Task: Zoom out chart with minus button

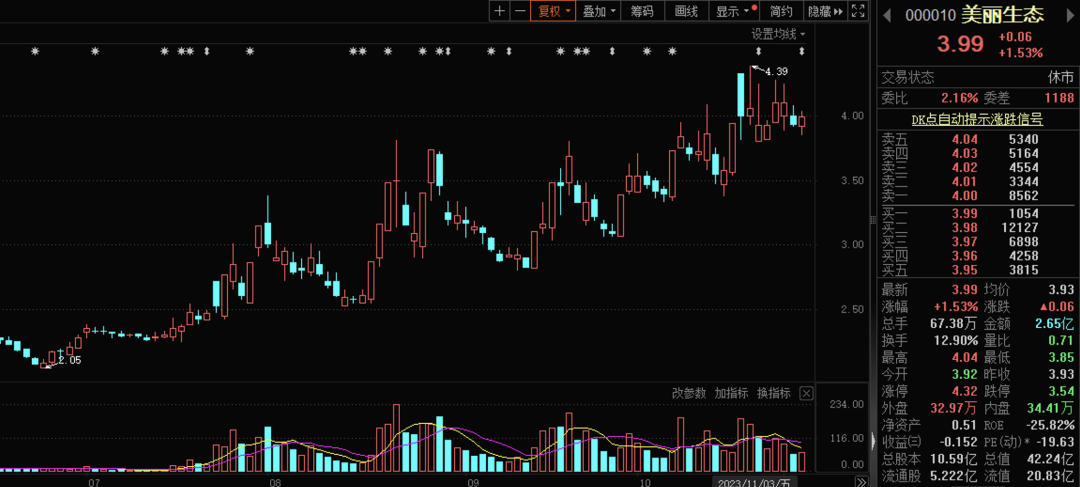Action: tap(520, 11)
